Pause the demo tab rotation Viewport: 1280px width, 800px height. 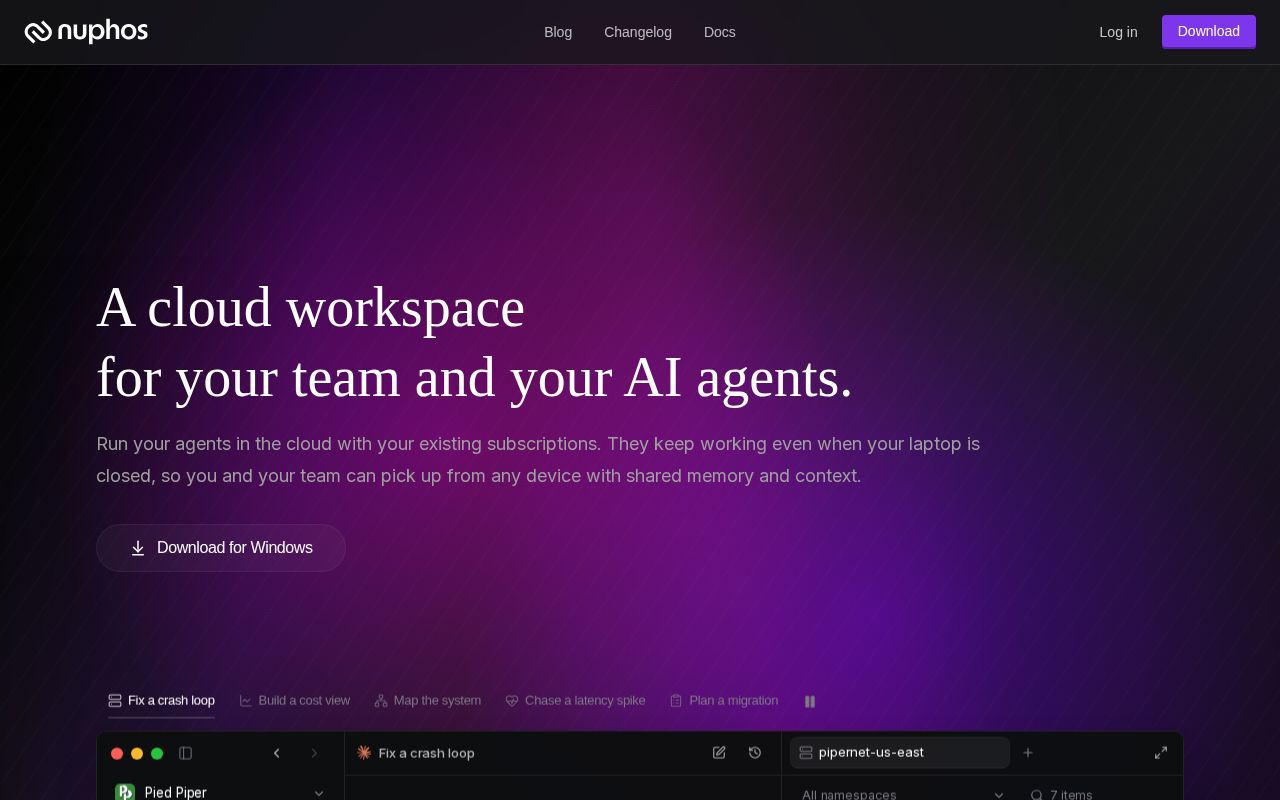[810, 702]
